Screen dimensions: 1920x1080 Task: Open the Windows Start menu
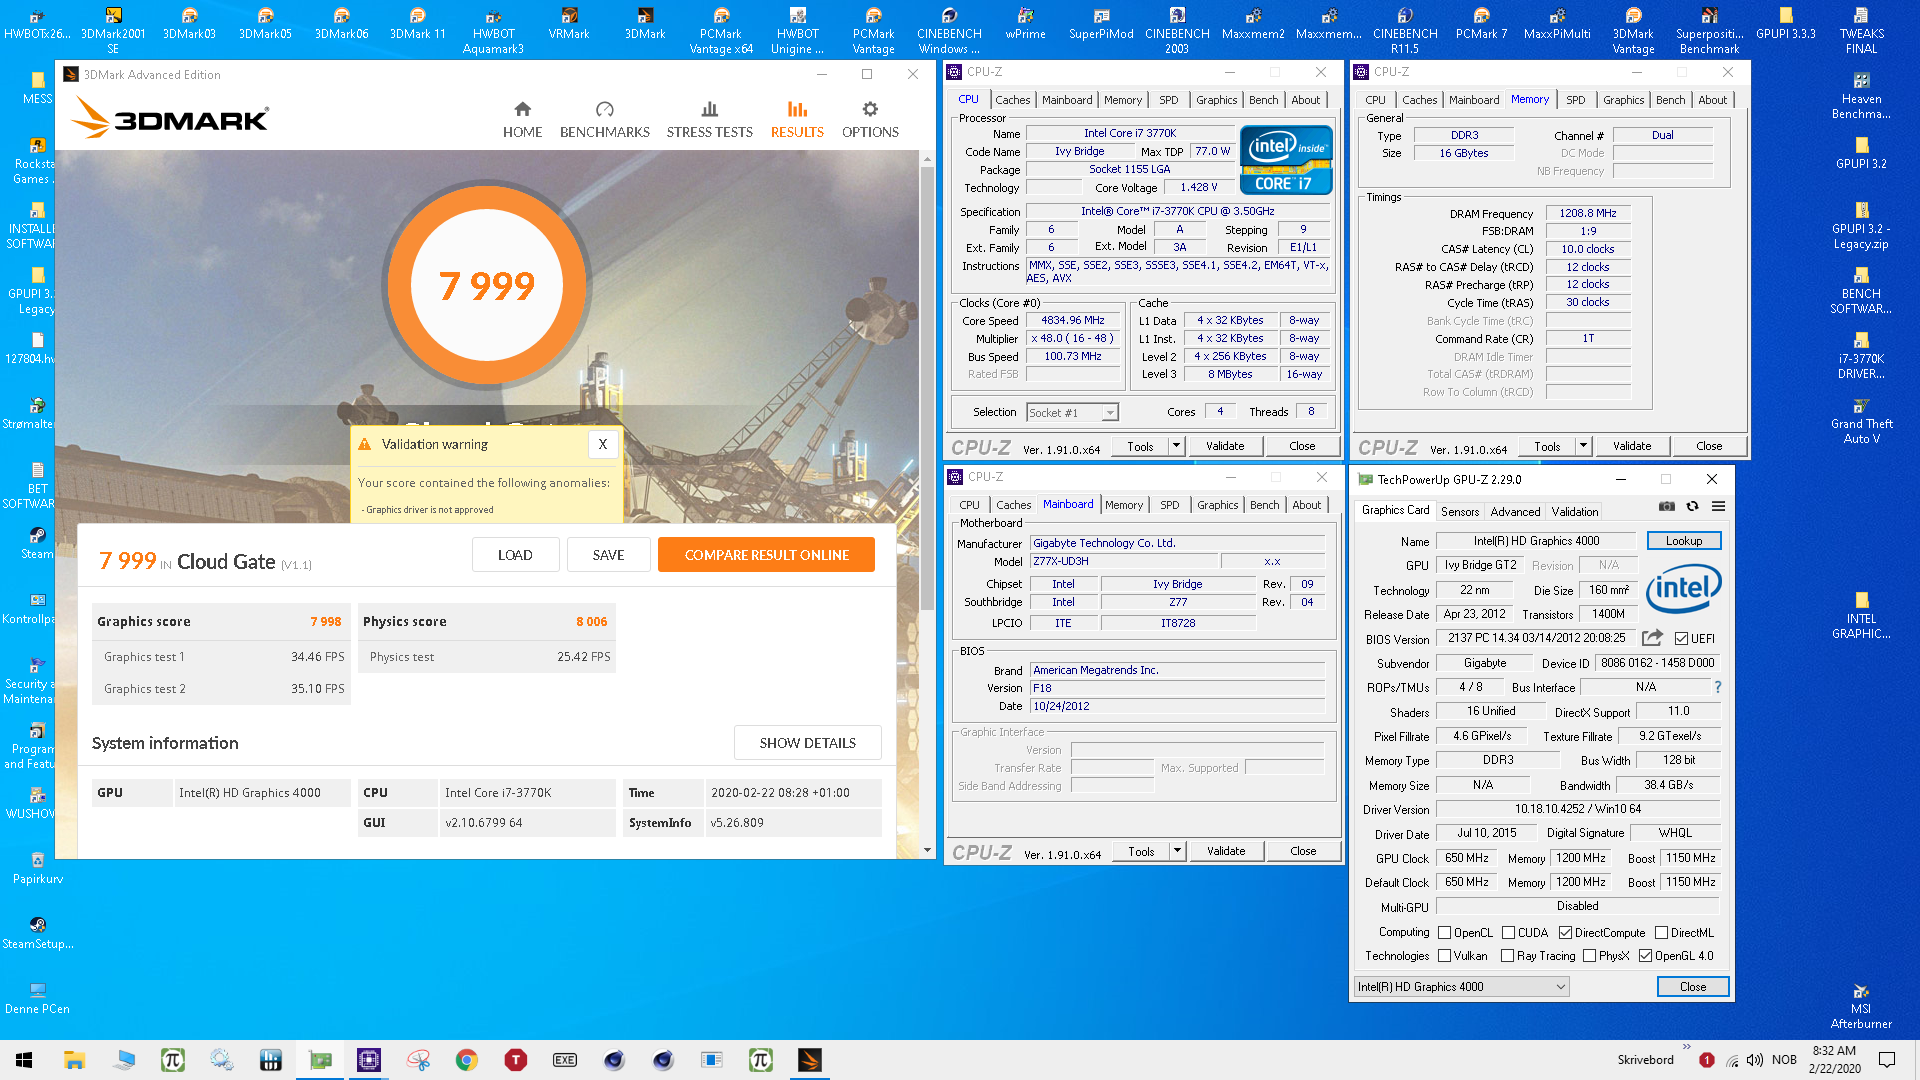tap(24, 1060)
